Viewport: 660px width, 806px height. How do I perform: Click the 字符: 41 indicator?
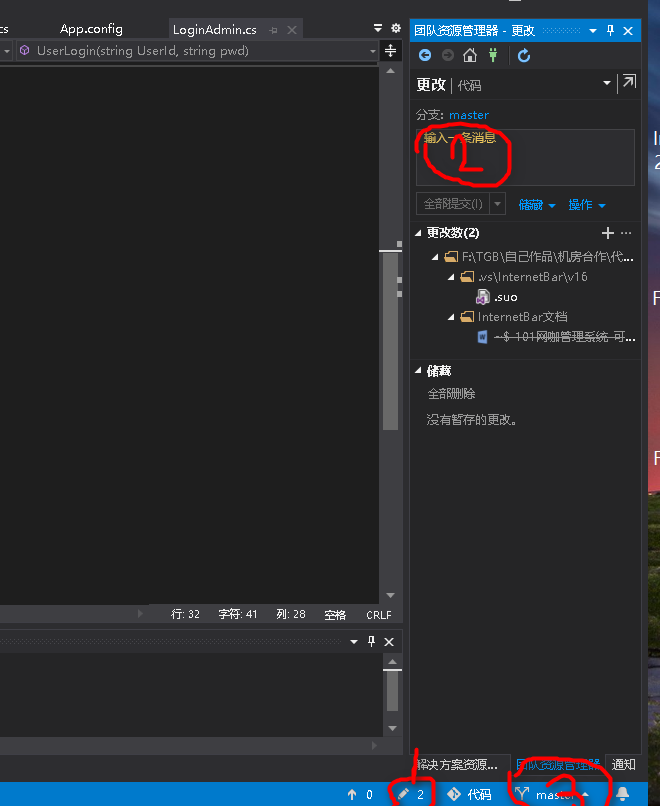tap(237, 614)
